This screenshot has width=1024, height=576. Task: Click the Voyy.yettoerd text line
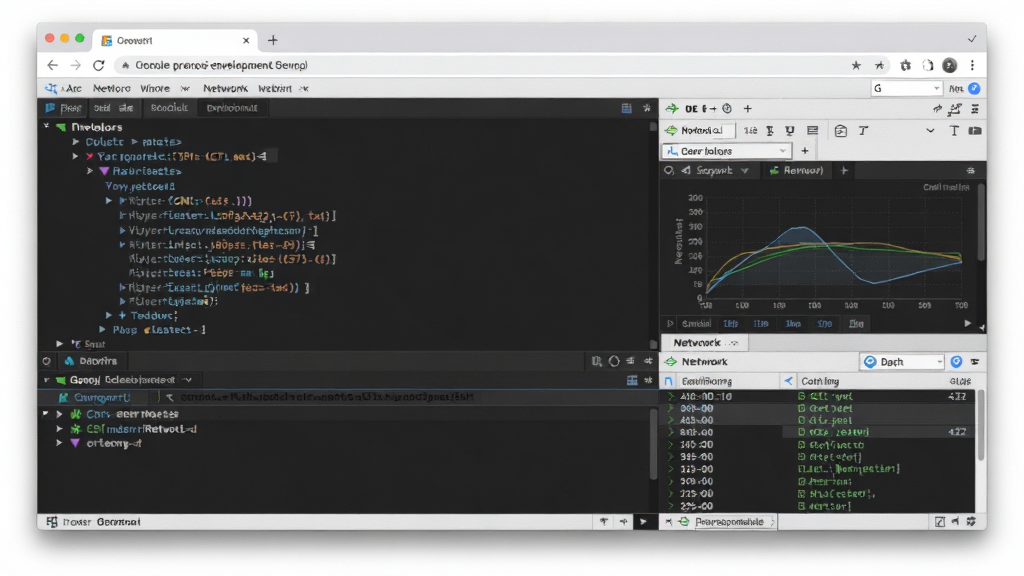(x=140, y=186)
